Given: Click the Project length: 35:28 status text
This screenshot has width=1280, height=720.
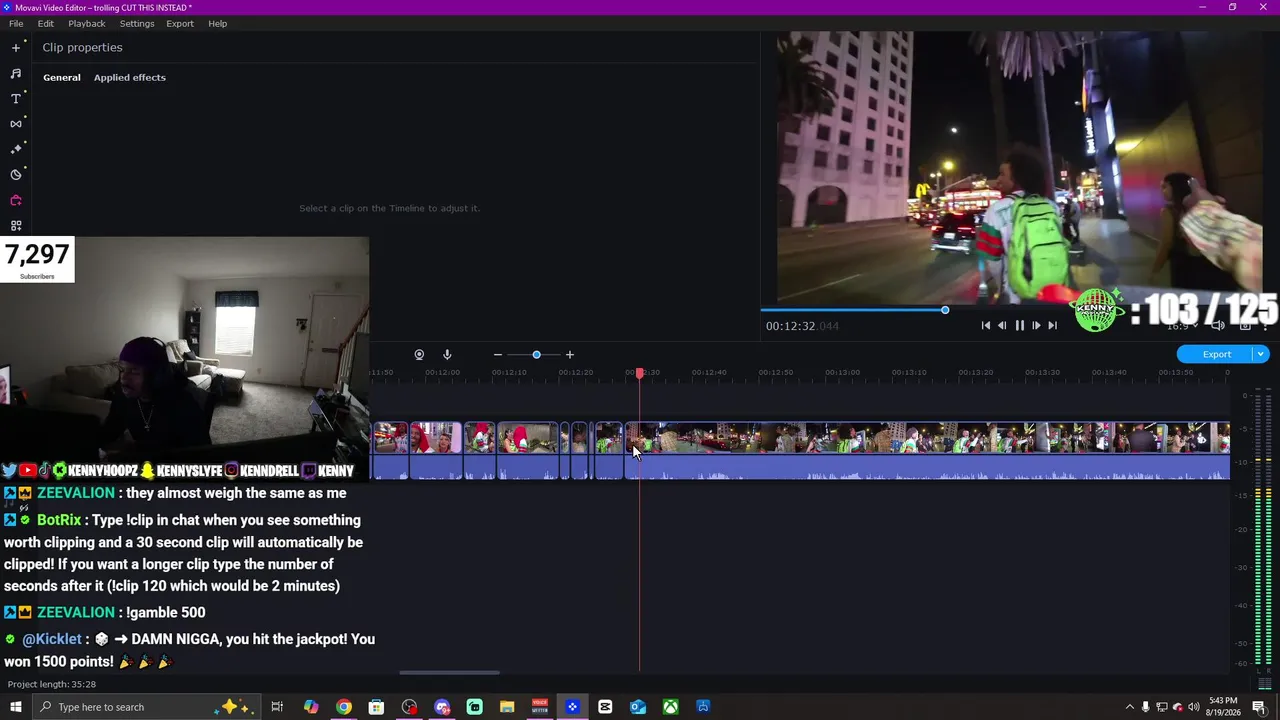Looking at the screenshot, I should coord(52,684).
